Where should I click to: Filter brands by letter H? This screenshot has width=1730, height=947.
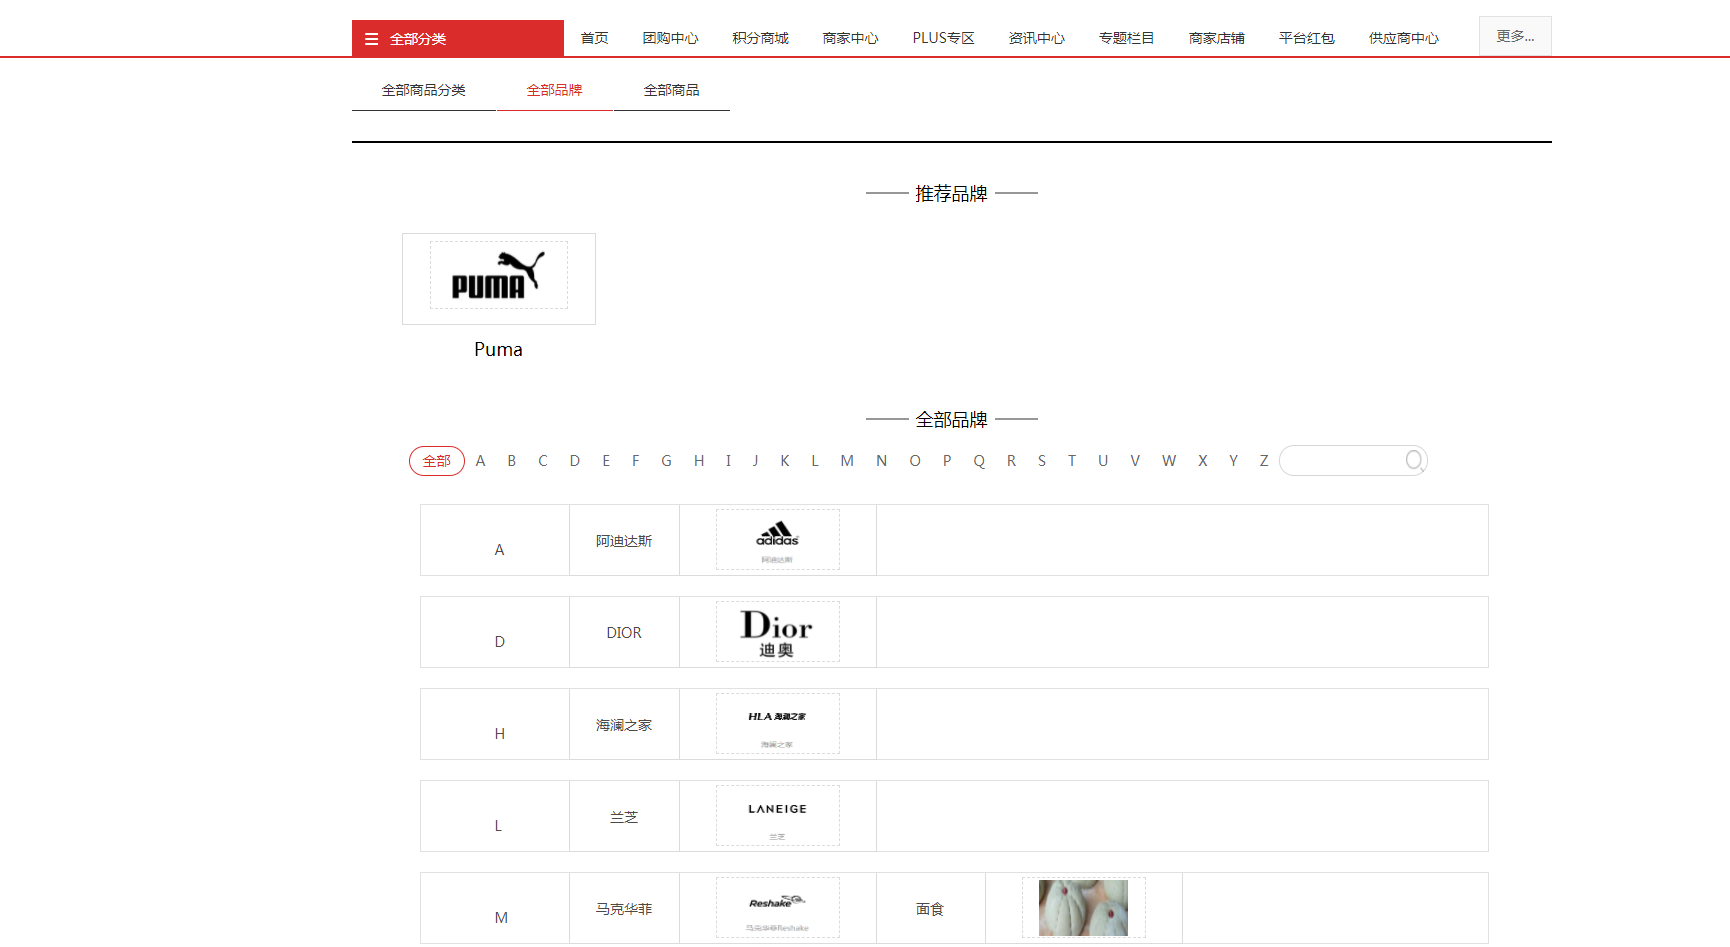[x=699, y=461]
